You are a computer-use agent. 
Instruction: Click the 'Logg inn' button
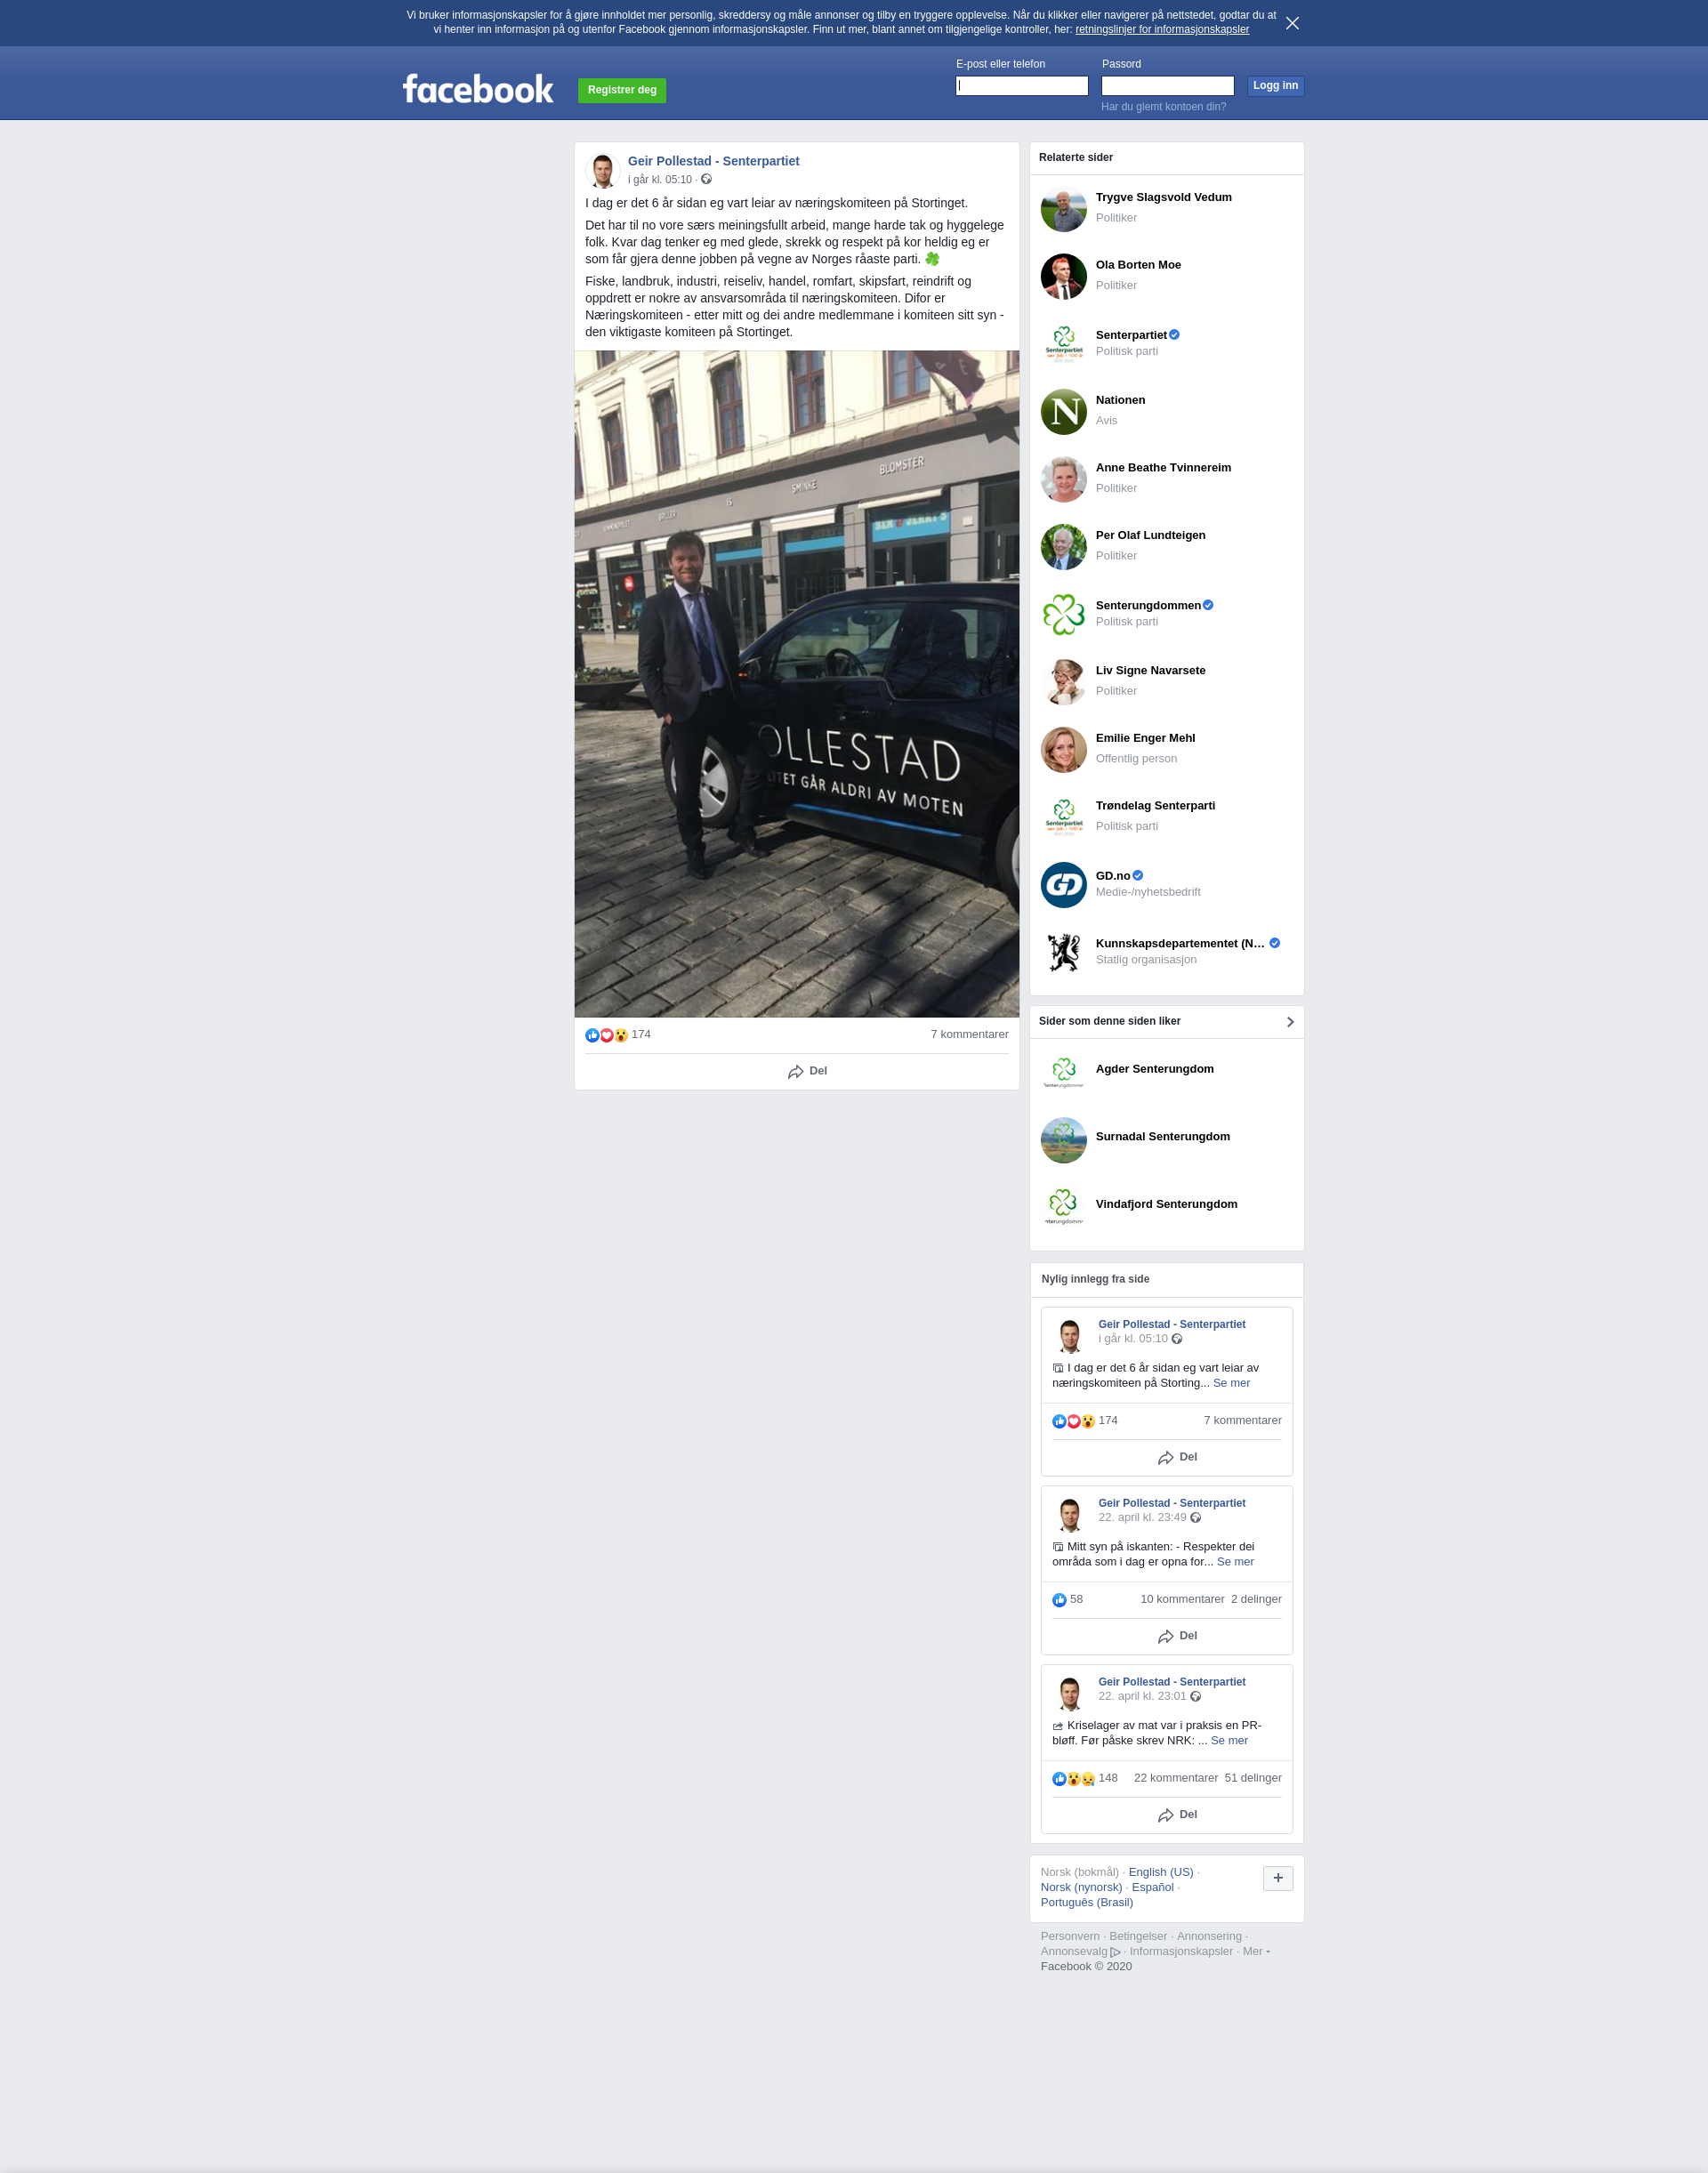click(1275, 86)
